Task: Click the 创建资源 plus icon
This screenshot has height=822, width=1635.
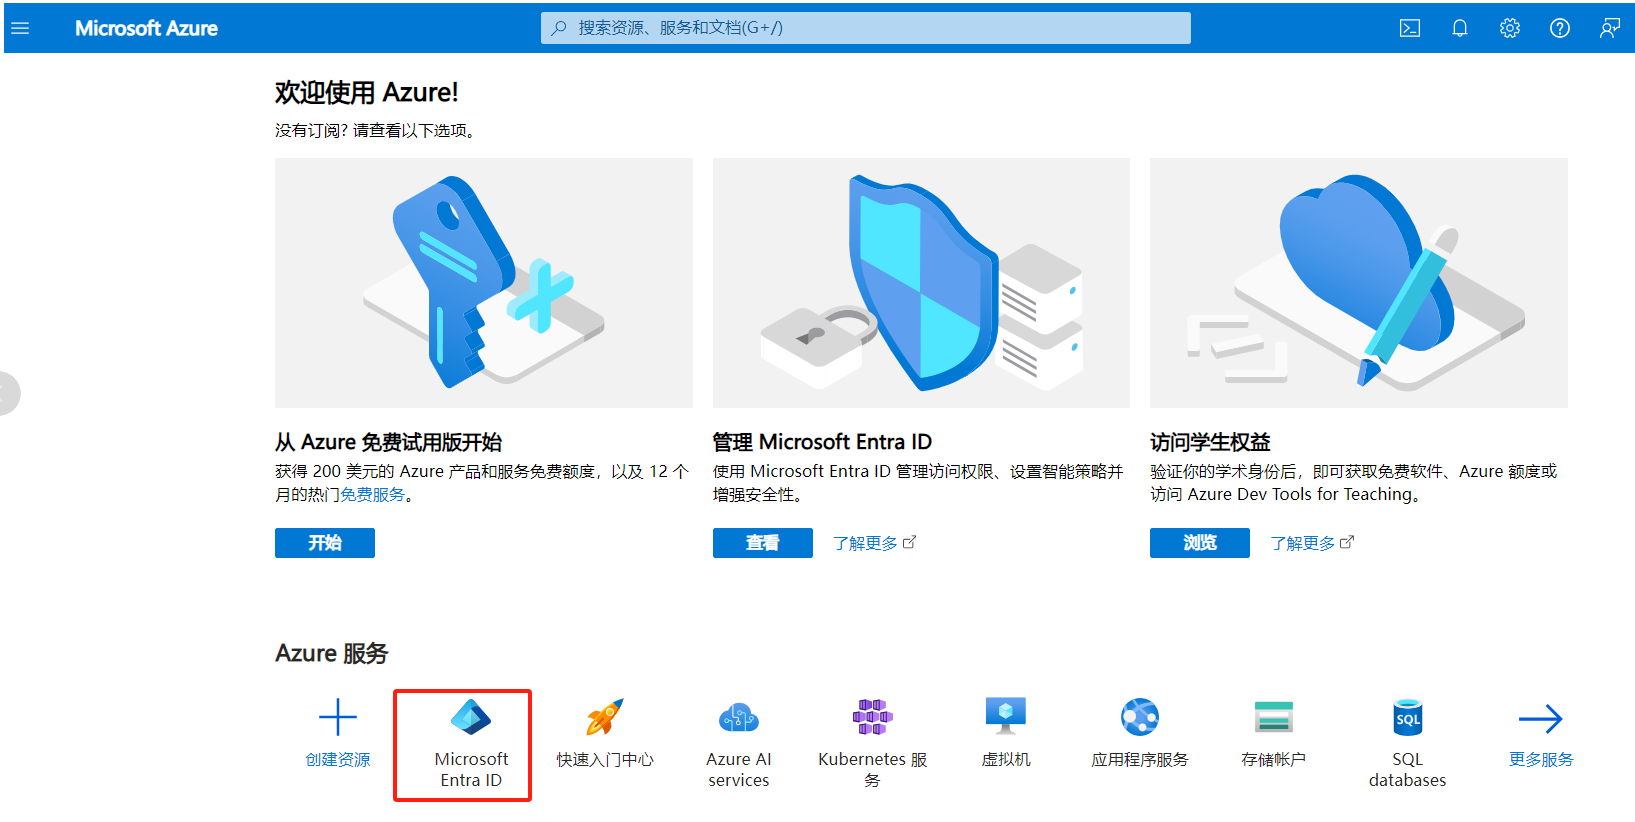Action: coord(338,717)
